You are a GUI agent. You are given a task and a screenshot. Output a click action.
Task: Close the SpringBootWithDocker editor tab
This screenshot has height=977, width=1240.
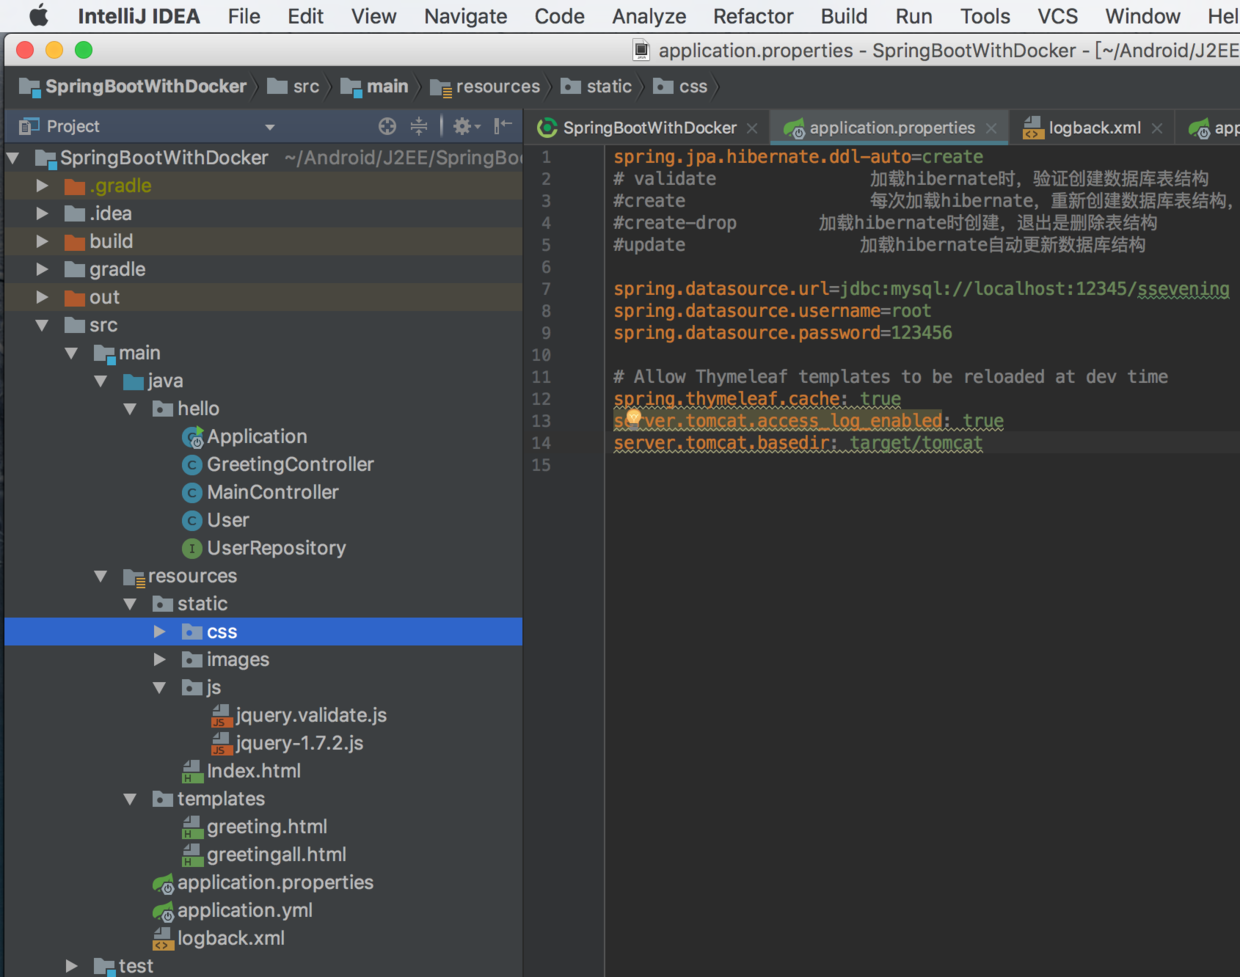click(x=752, y=128)
